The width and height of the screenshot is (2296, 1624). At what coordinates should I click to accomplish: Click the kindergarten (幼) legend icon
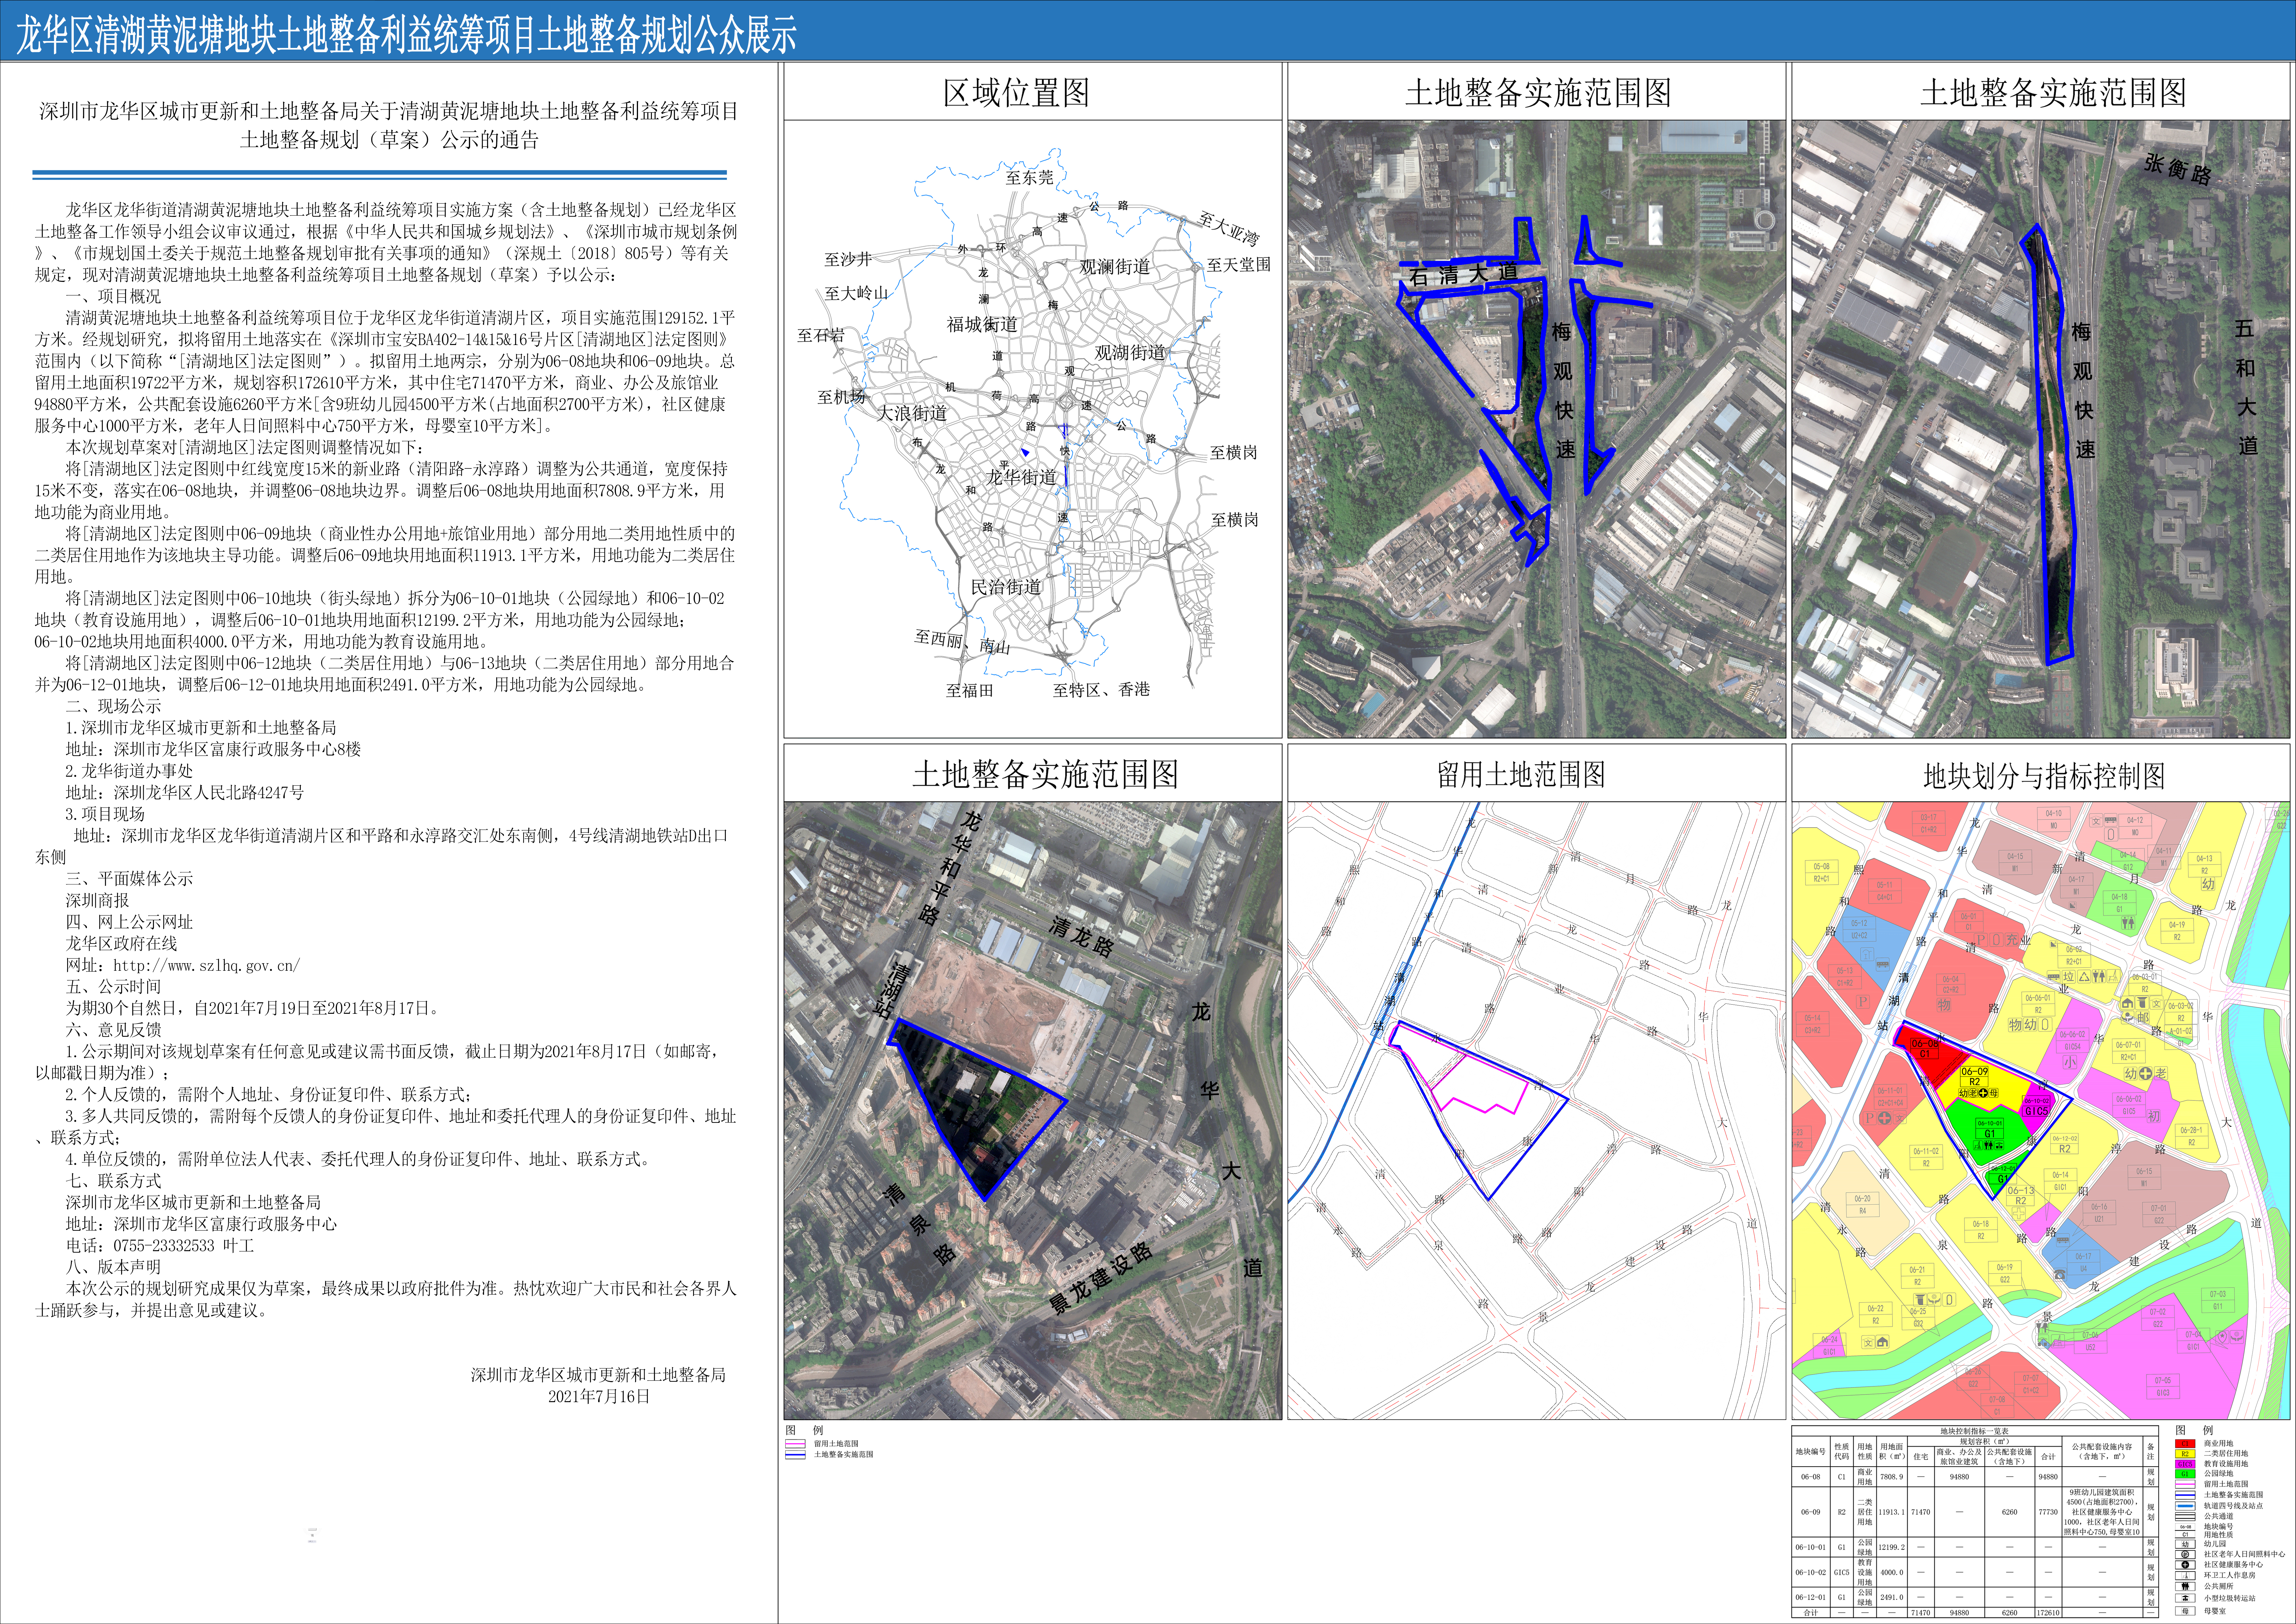[x=2185, y=1544]
